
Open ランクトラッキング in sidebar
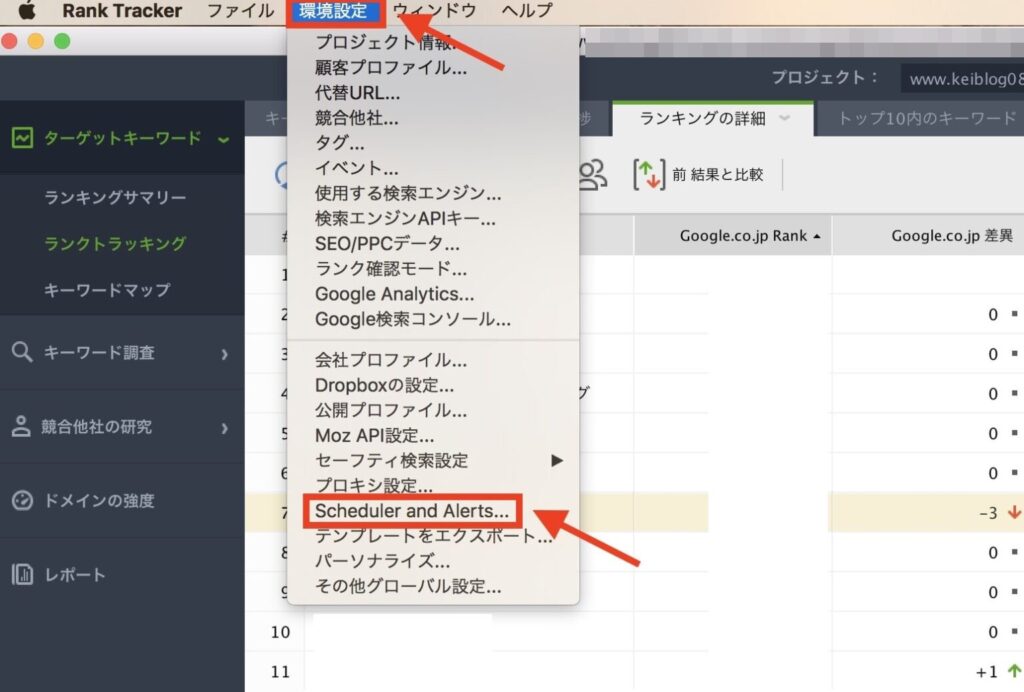(115, 244)
